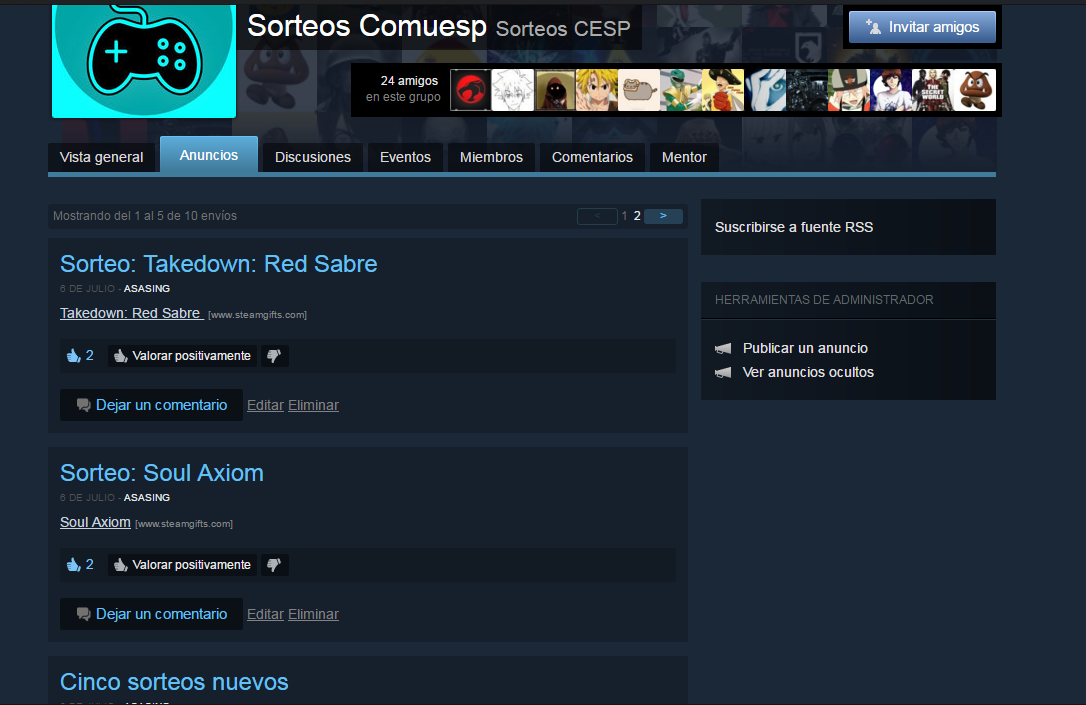The height and width of the screenshot is (705, 1086).
Task: Switch to the Vista general tab
Action: [x=101, y=157]
